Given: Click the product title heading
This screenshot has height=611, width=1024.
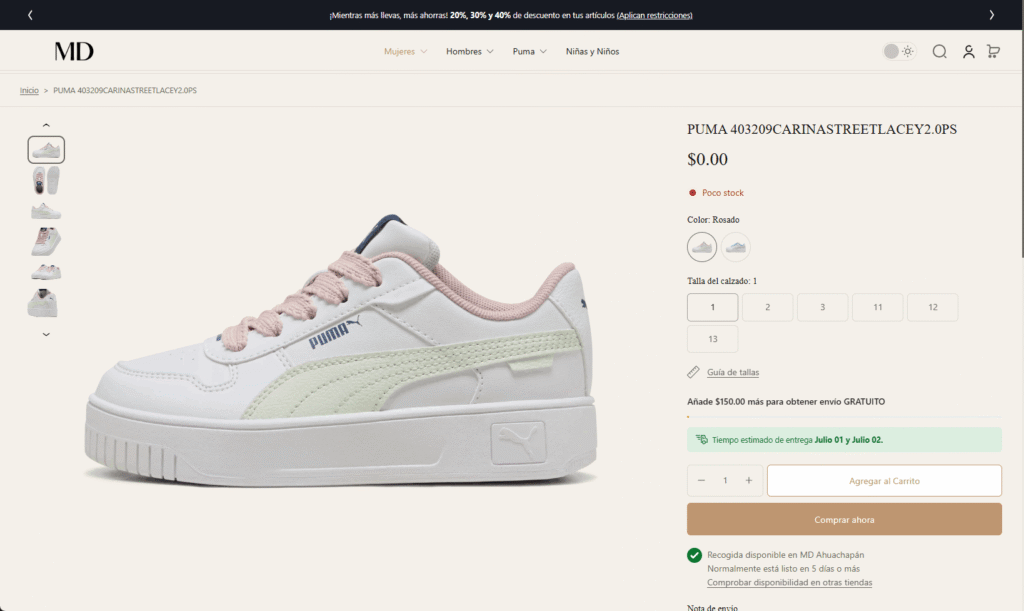Looking at the screenshot, I should [822, 129].
